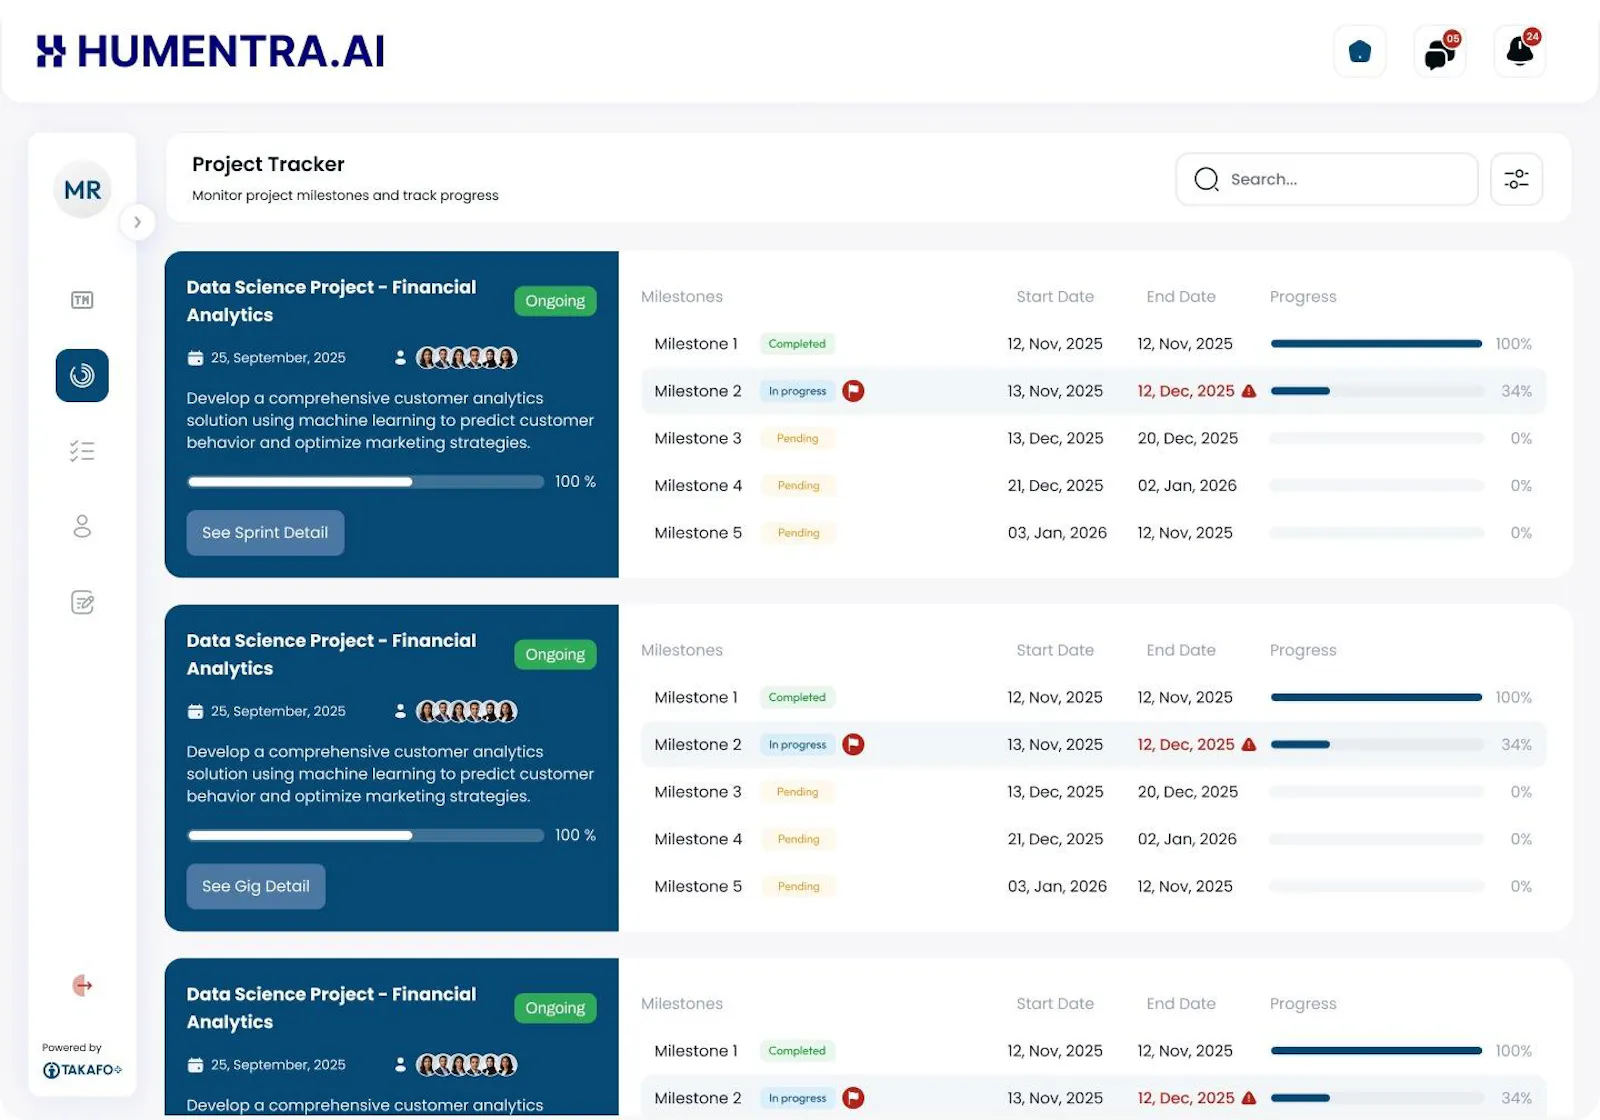Screen dimensions: 1600x1120
Task: Click Completed status in third card's Milestone 1
Action: pos(797,1051)
